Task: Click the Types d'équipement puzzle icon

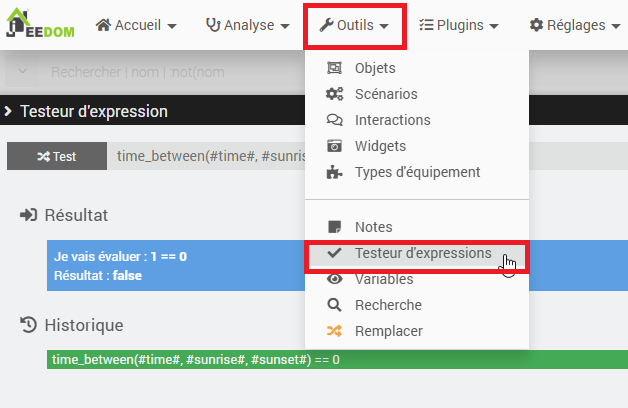Action: pyautogui.click(x=335, y=172)
